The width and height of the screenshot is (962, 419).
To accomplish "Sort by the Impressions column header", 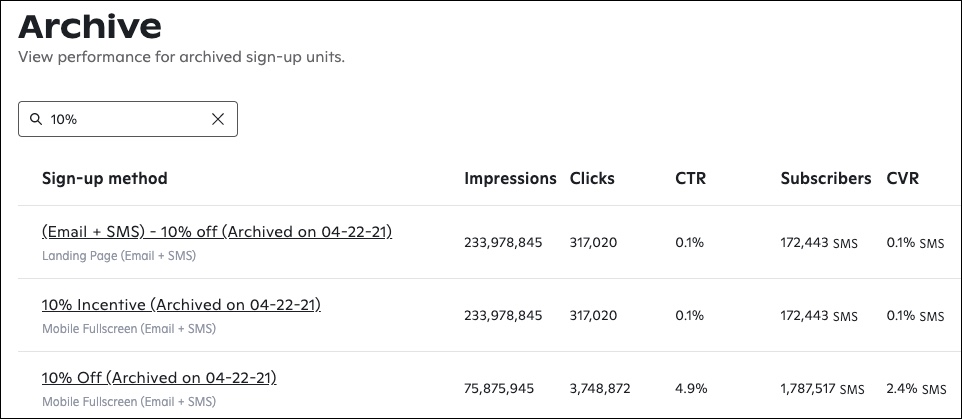I will tap(510, 178).
